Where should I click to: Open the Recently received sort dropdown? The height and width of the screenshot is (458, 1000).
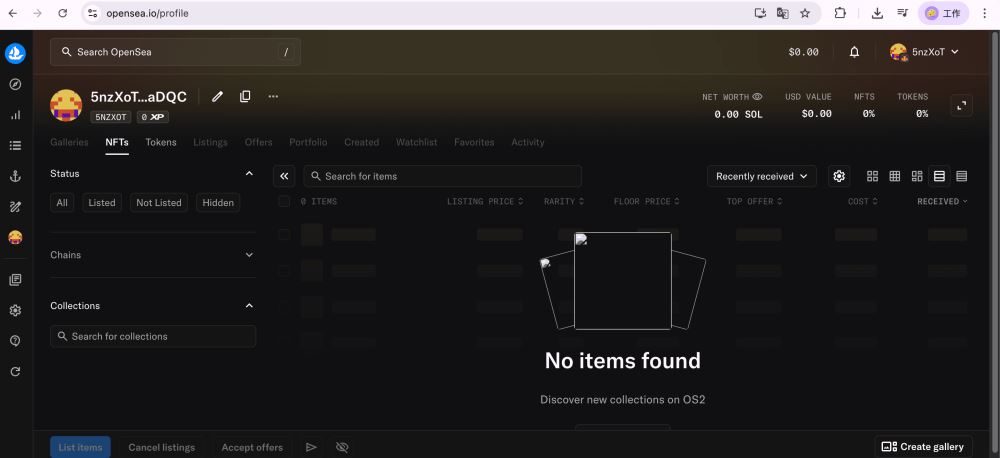click(762, 176)
